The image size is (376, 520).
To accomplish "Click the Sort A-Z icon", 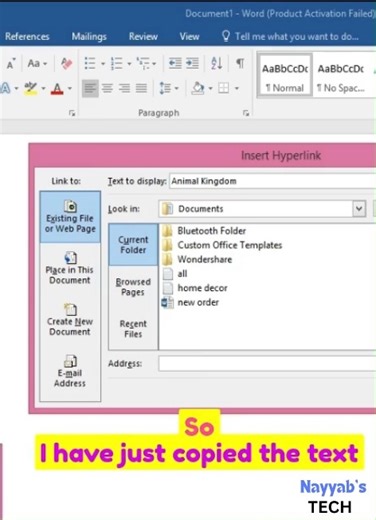I will click(217, 63).
